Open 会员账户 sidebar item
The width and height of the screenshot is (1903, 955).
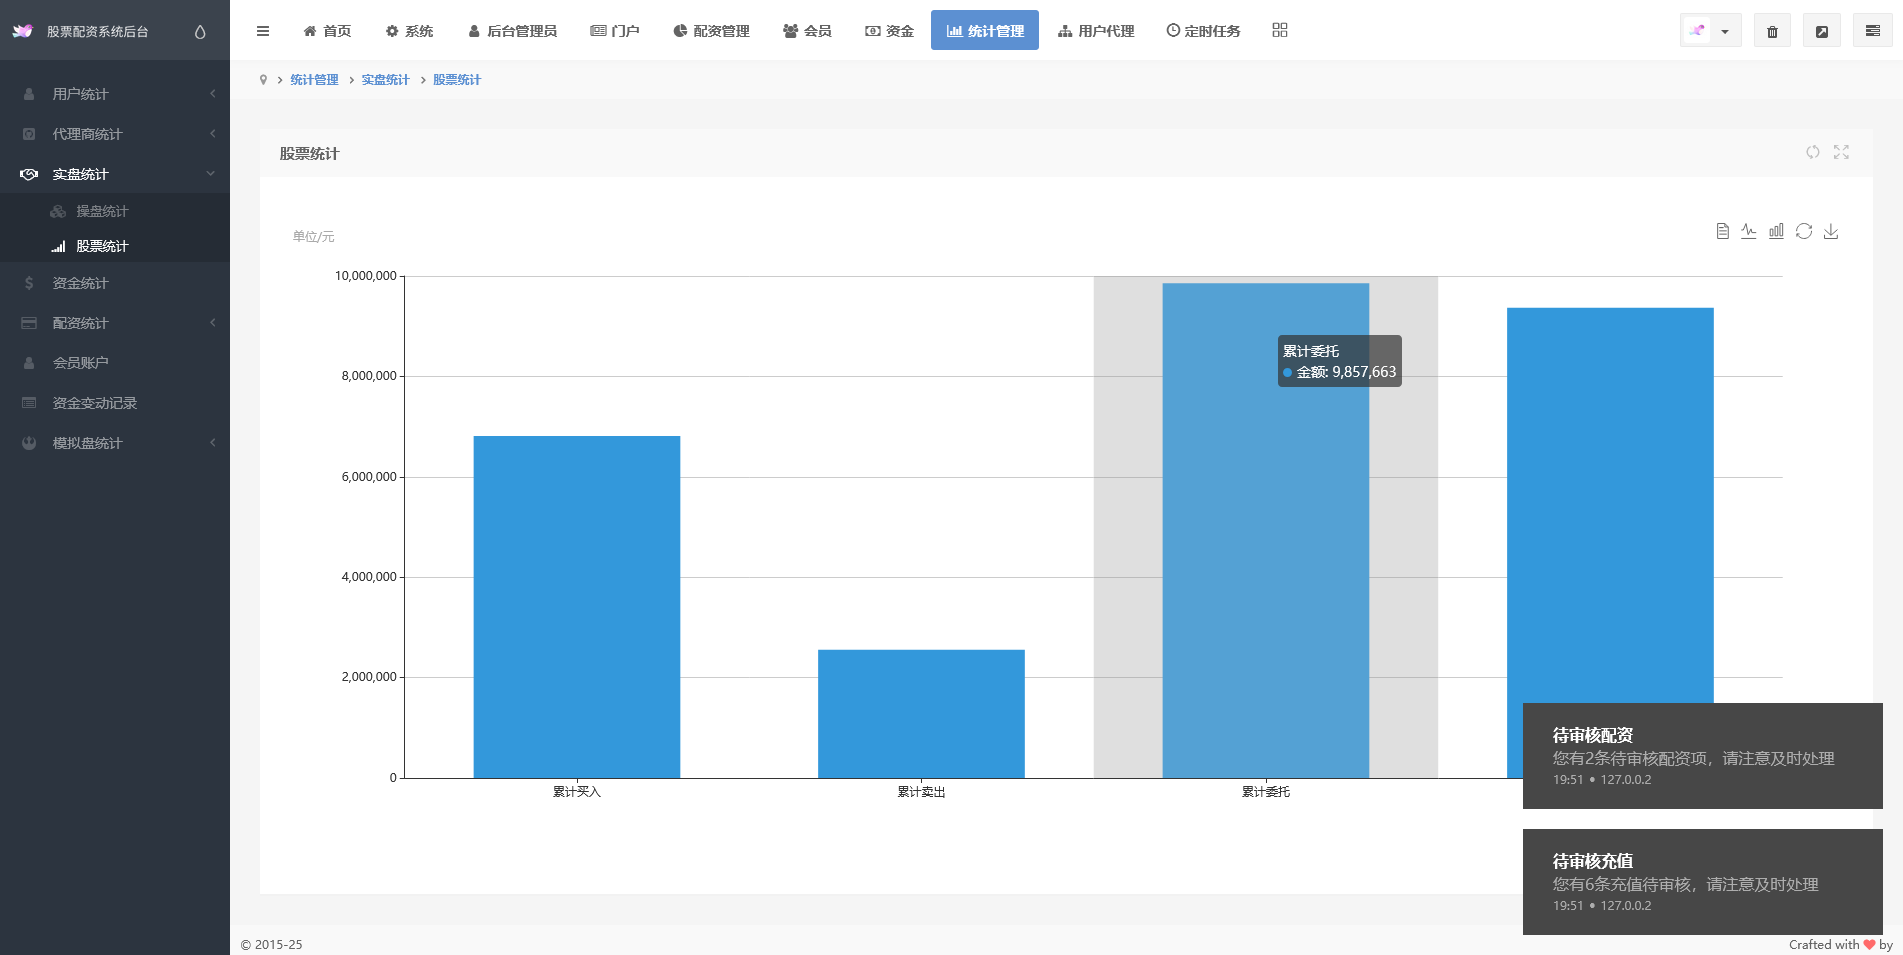[x=115, y=363]
